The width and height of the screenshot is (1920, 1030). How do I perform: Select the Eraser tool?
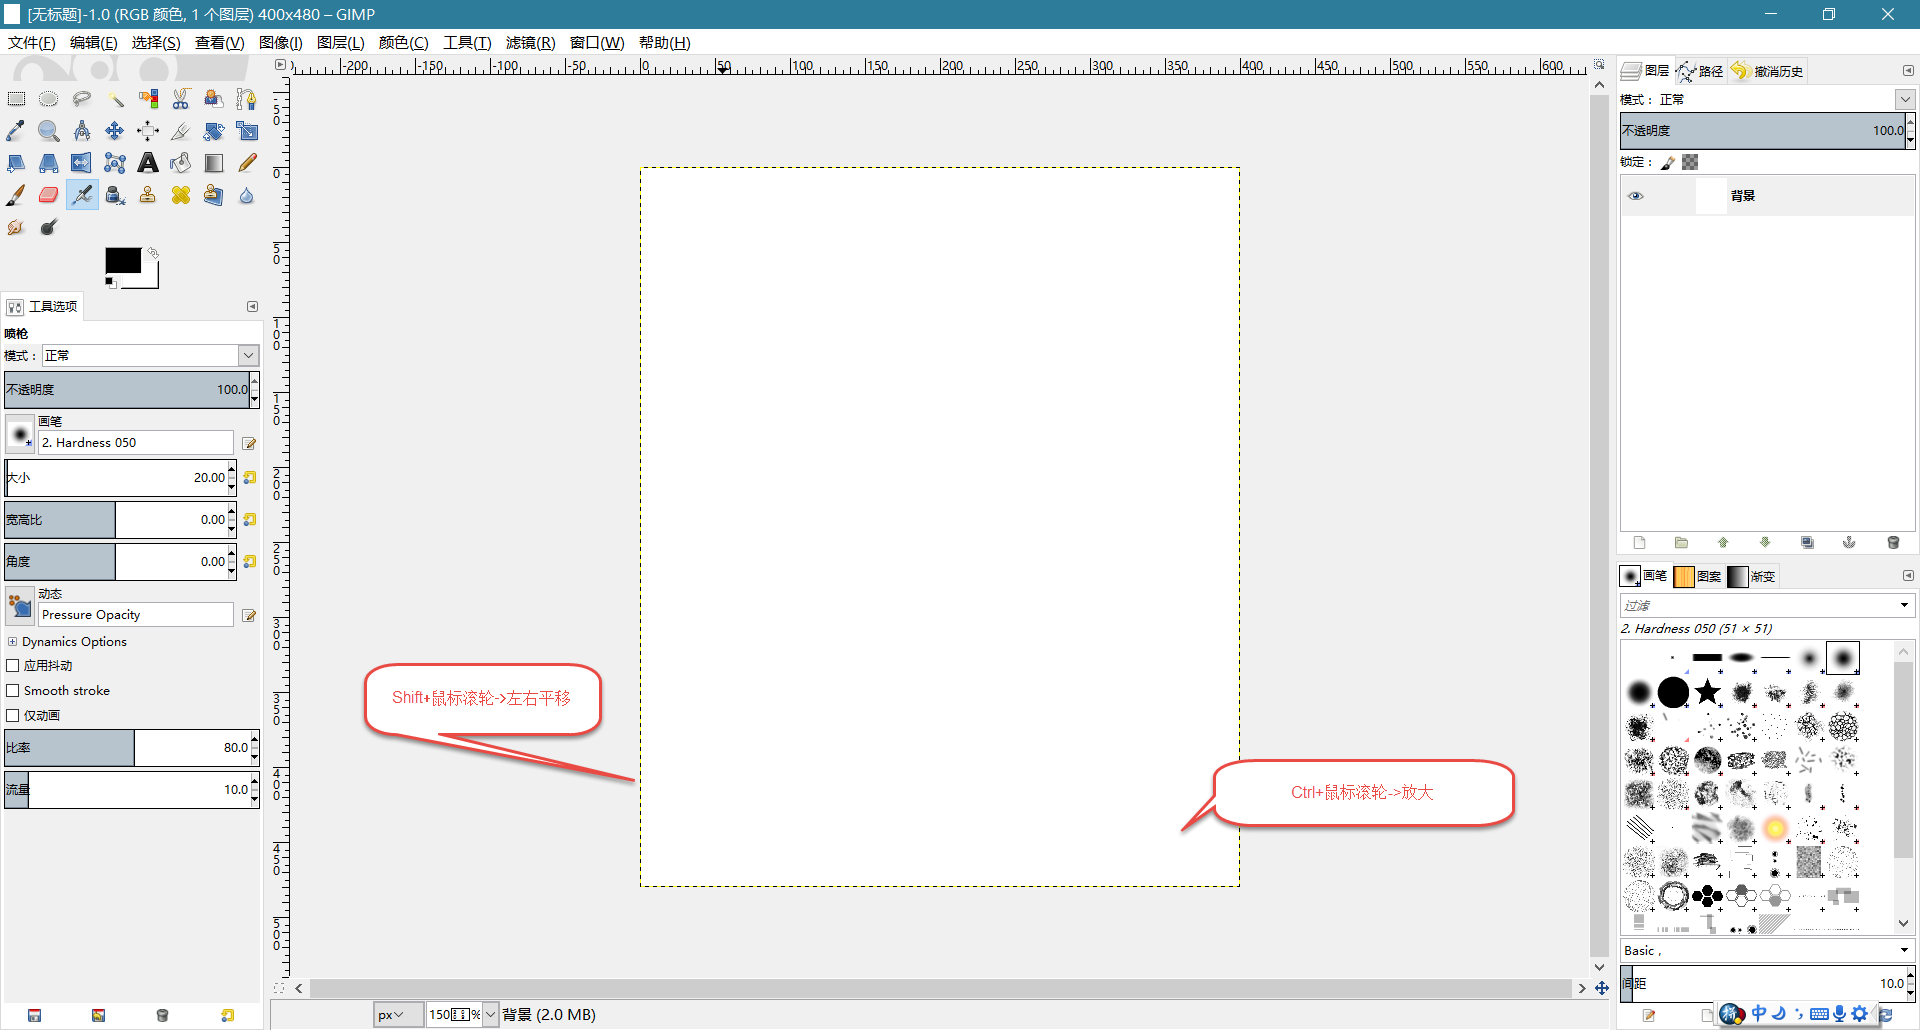point(48,195)
